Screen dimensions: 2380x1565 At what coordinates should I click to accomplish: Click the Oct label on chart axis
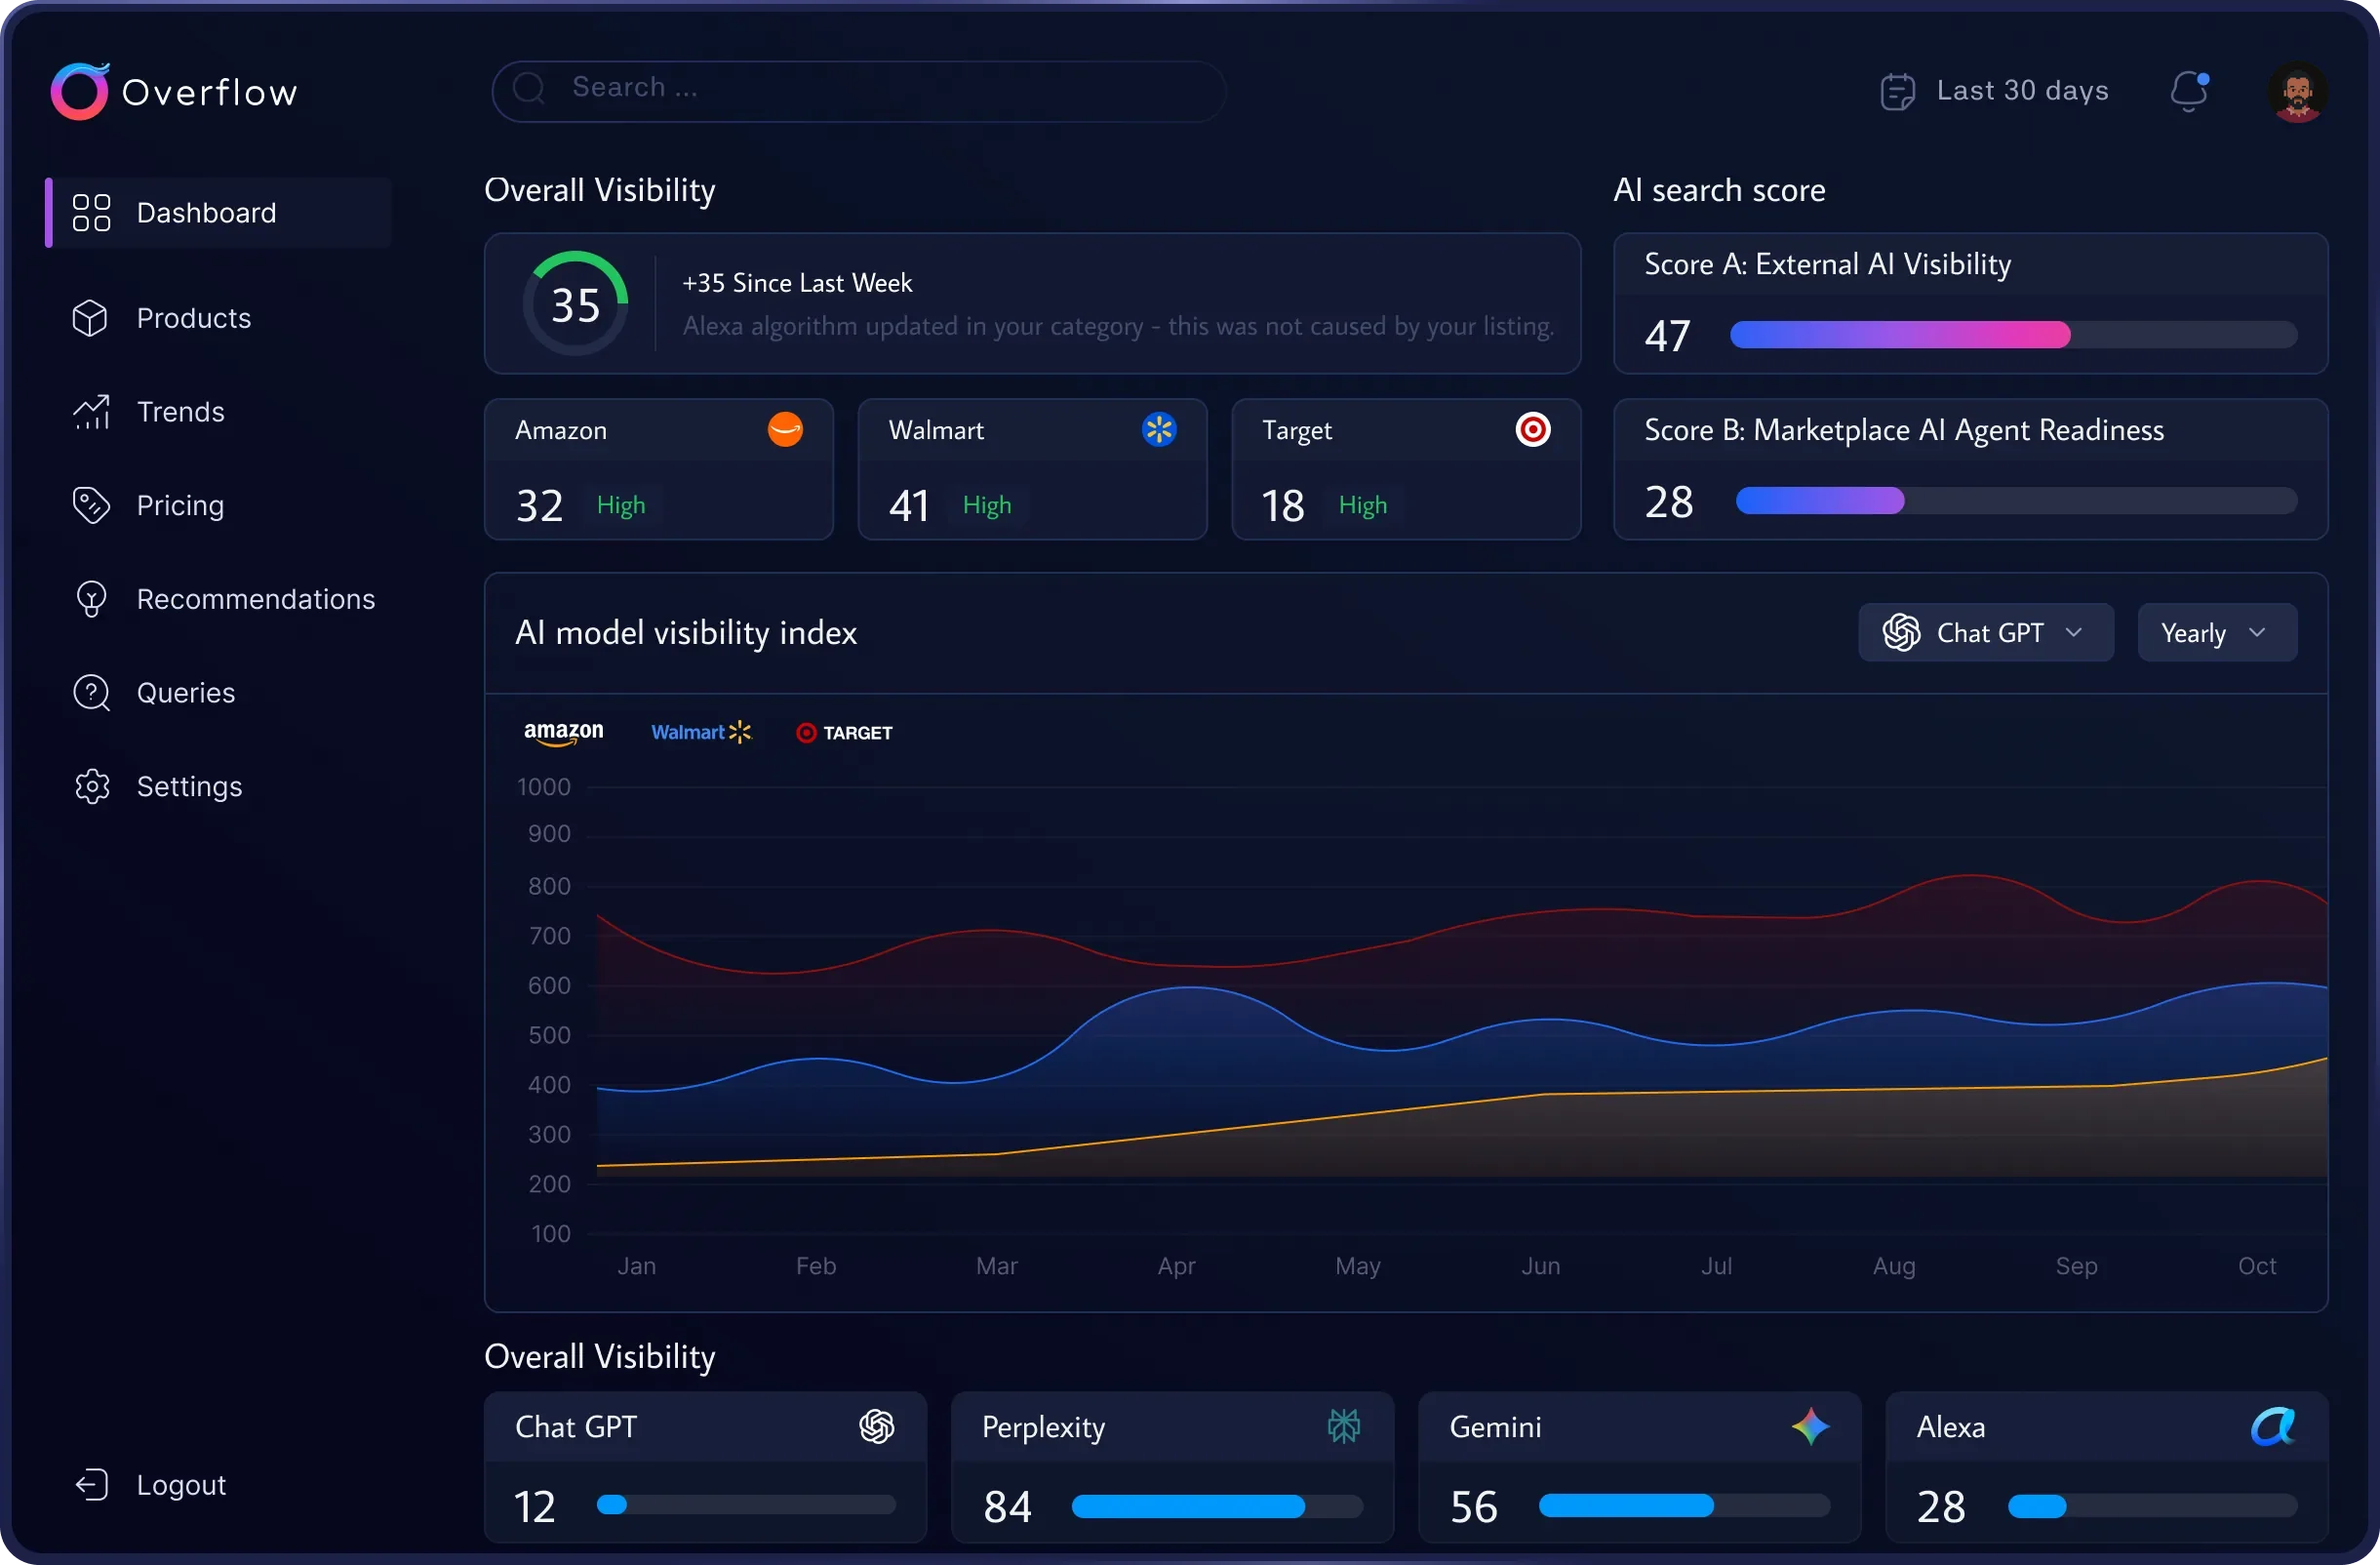click(x=2257, y=1266)
